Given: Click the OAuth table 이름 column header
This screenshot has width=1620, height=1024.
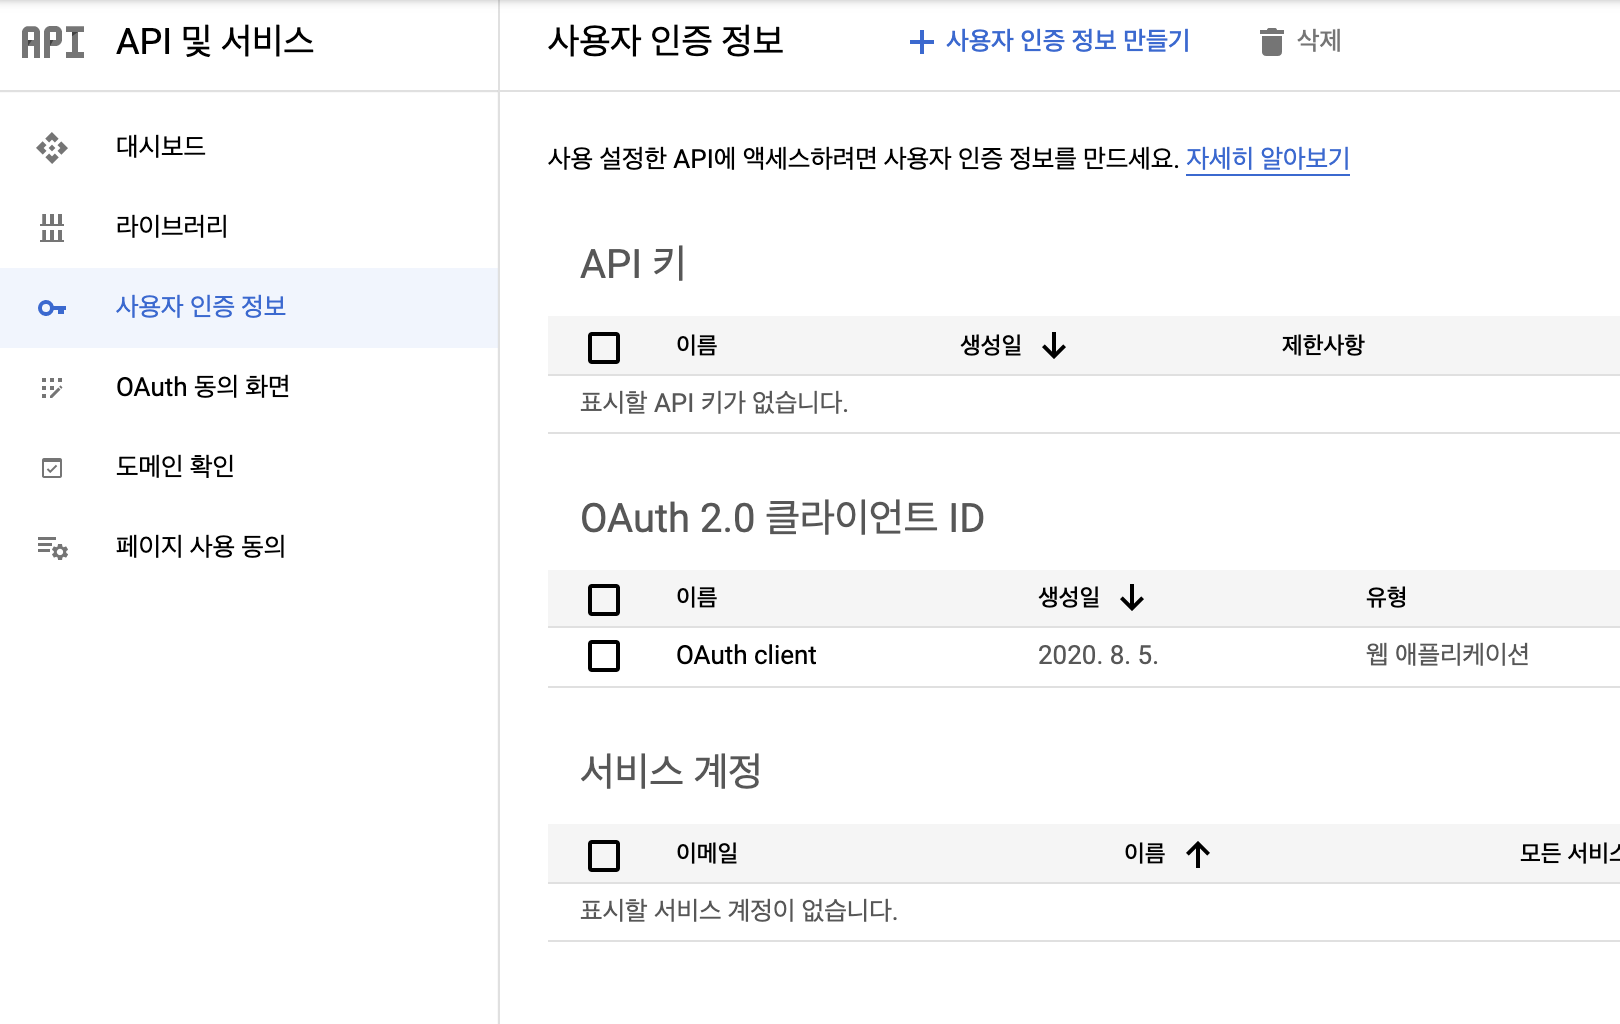Looking at the screenshot, I should 697,598.
